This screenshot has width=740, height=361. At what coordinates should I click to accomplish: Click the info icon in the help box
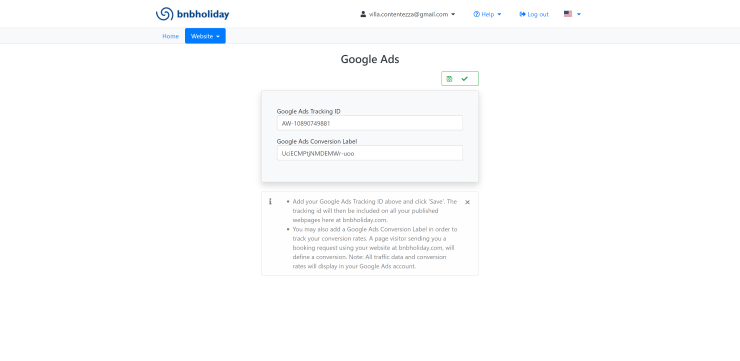tap(270, 201)
